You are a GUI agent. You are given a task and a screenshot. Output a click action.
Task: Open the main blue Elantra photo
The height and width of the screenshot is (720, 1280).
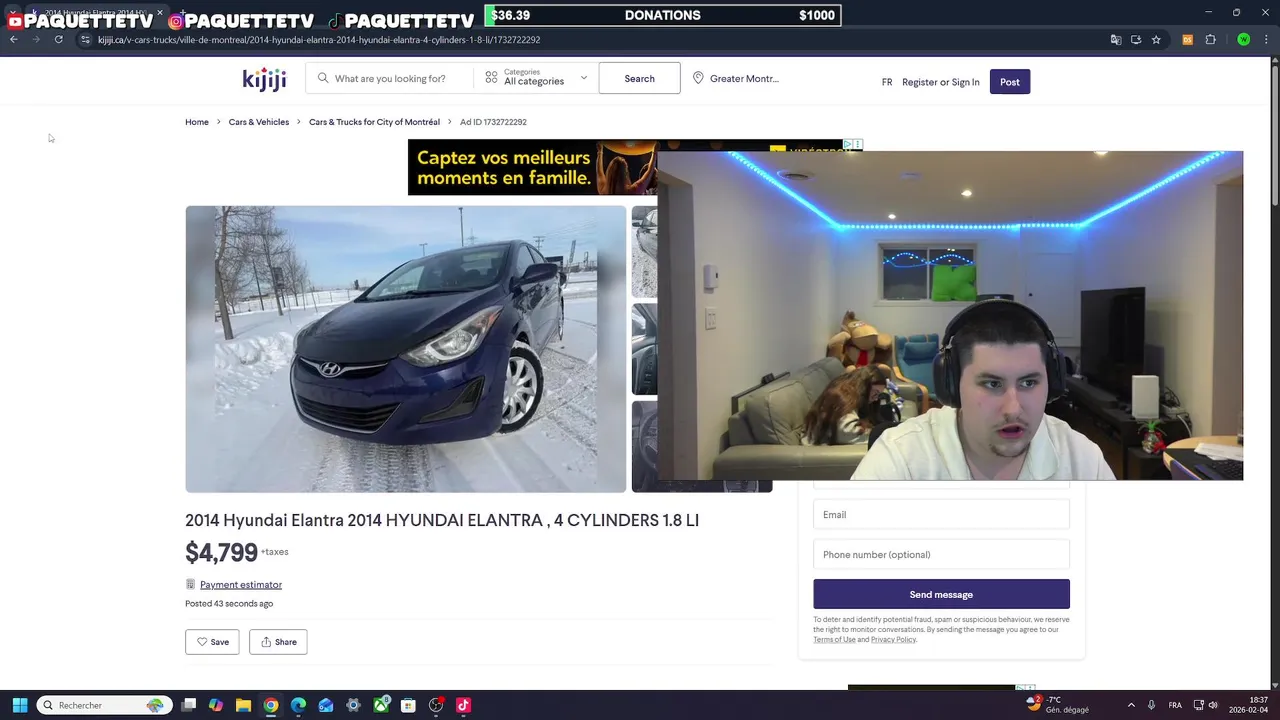coord(406,349)
